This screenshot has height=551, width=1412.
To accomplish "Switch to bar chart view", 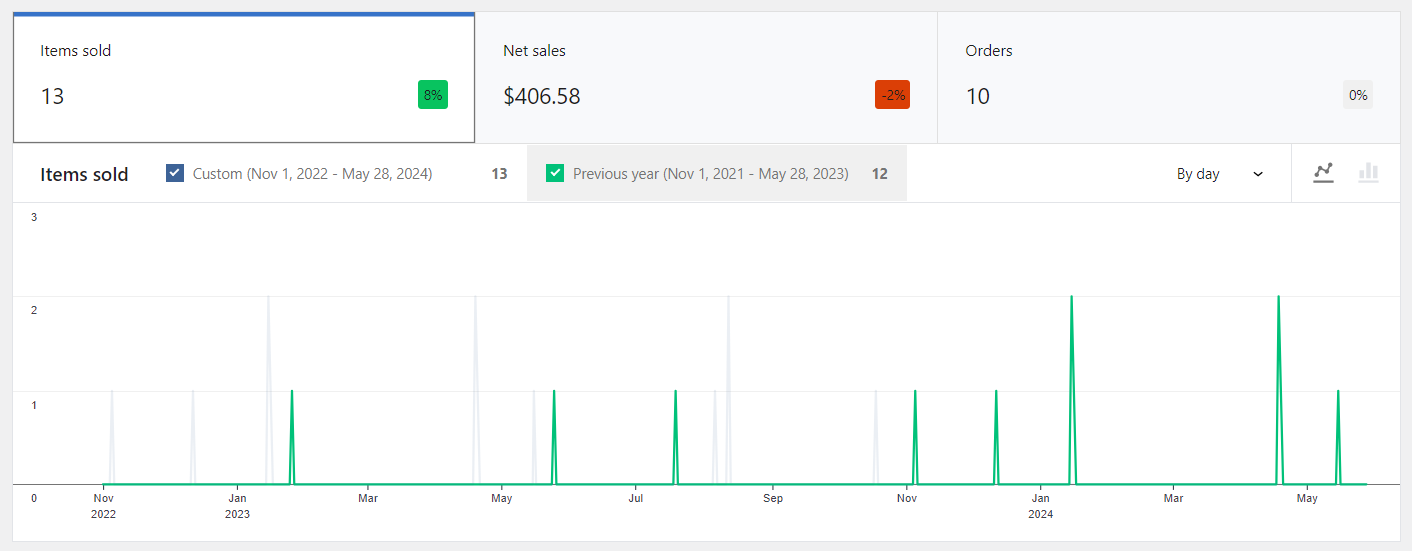I will click(x=1368, y=173).
